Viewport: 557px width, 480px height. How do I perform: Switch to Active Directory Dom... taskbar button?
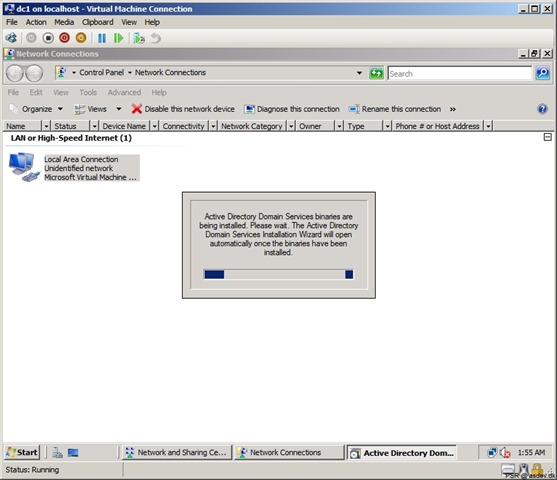(x=401, y=453)
